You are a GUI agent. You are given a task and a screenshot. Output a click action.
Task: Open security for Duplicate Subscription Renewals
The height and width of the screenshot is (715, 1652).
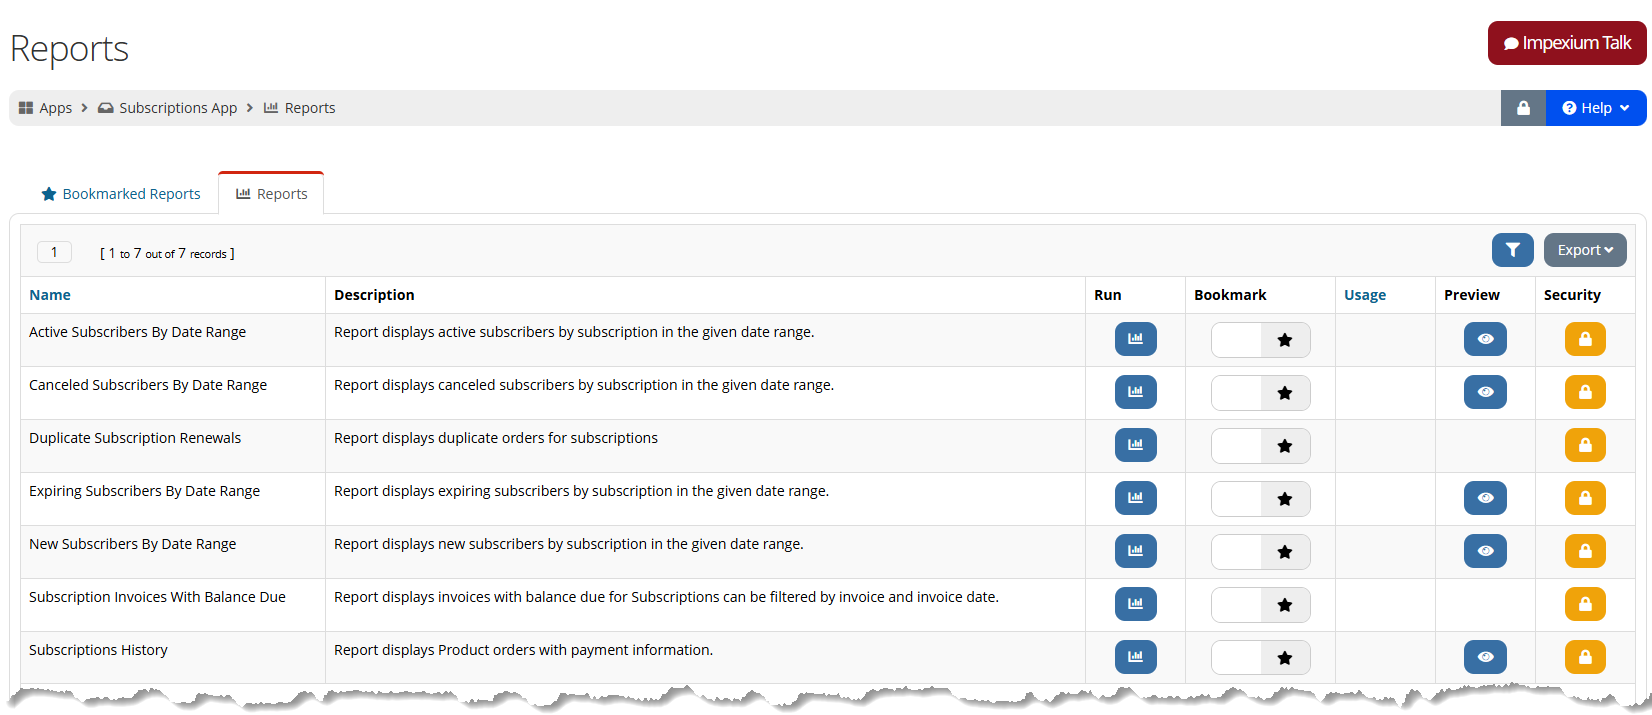pos(1585,445)
